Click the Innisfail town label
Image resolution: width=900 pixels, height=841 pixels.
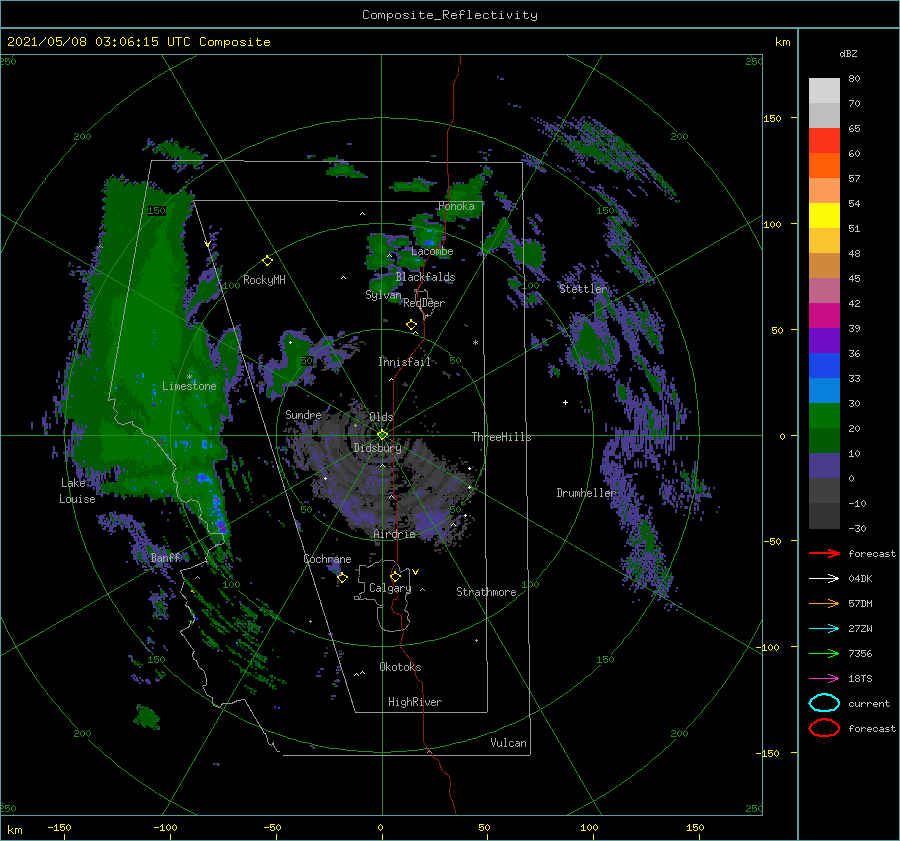tap(404, 362)
